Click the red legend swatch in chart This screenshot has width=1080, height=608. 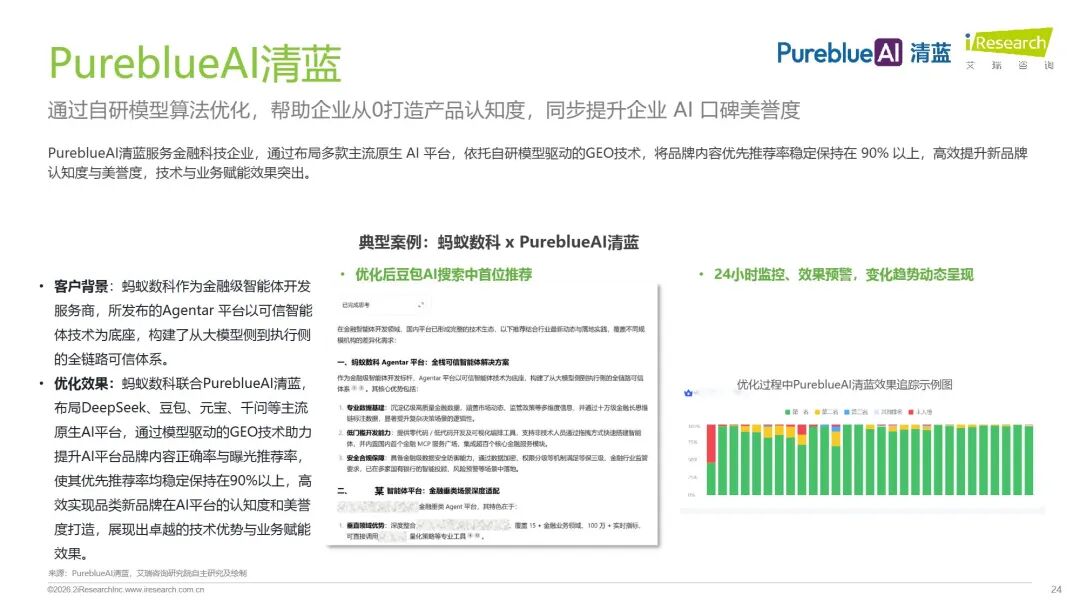tap(911, 412)
